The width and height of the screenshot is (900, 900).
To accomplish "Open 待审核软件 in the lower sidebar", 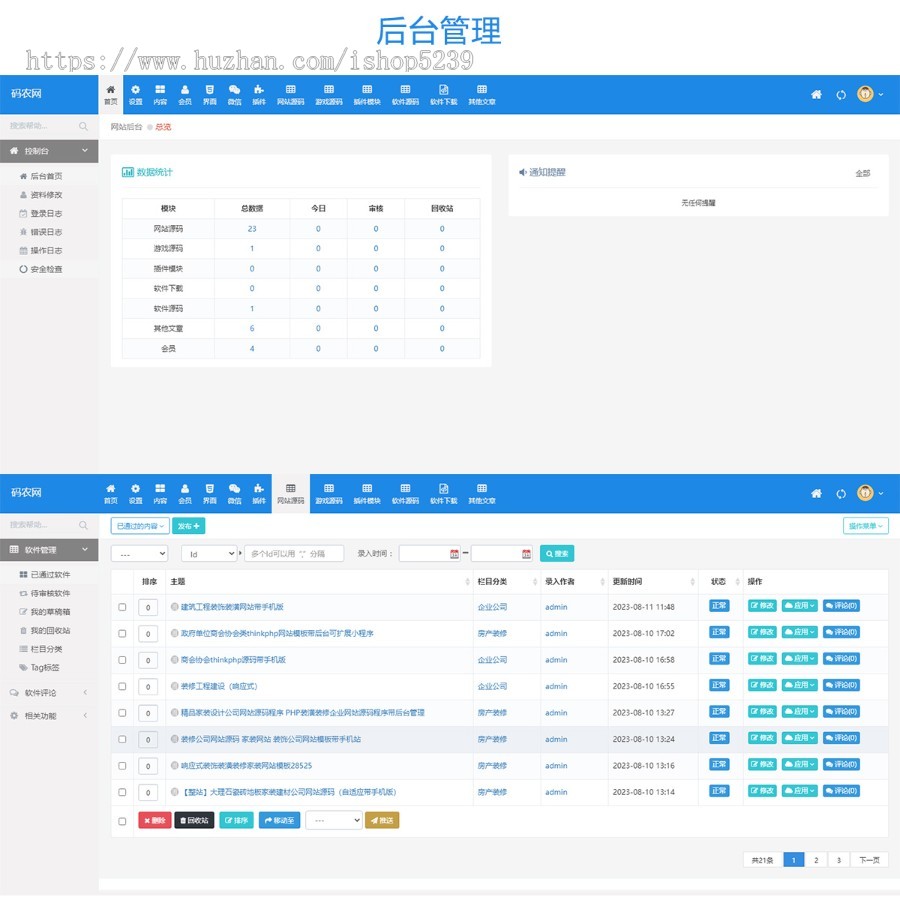I will [x=45, y=593].
